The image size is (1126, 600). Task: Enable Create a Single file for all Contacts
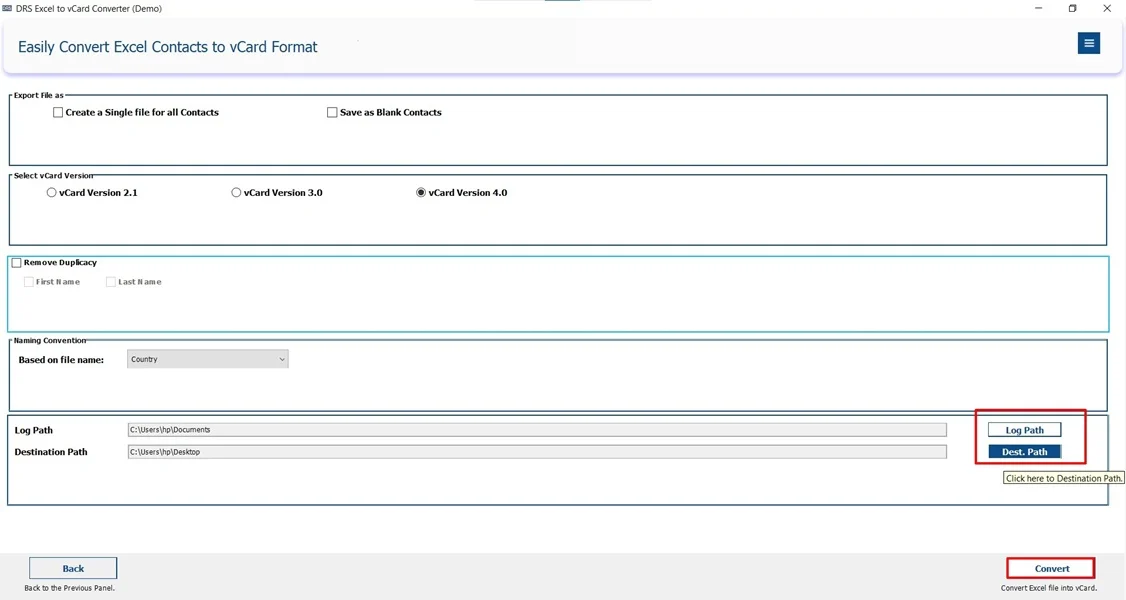(58, 112)
